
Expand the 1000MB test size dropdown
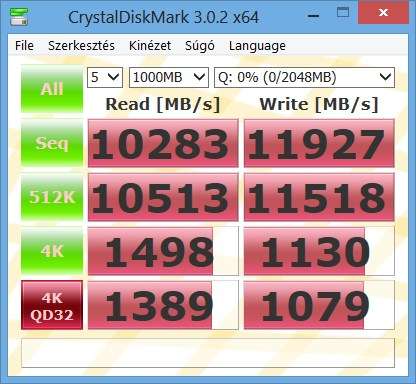point(169,77)
